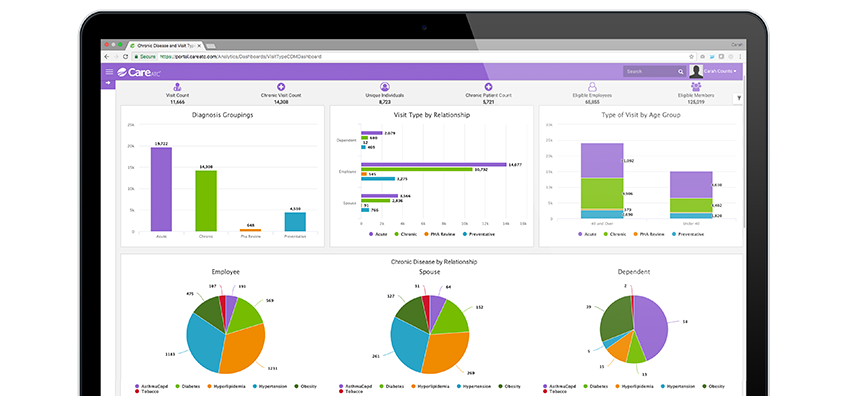Close the Chronic Disease browser tab
This screenshot has height=396, width=846.
coord(199,46)
